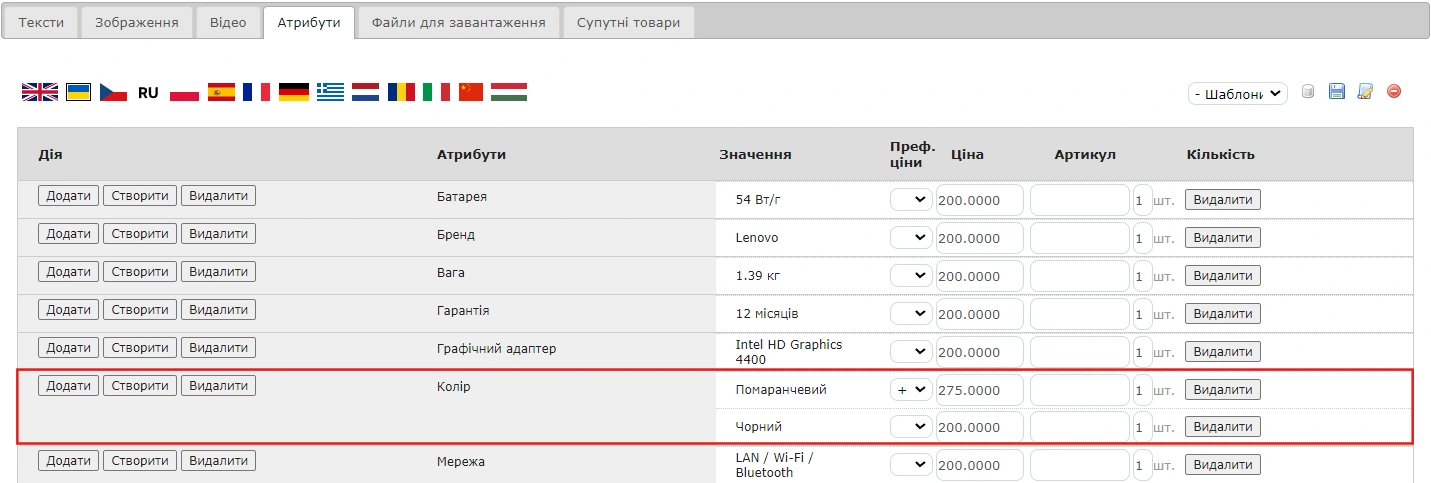This screenshot has width=1431, height=483.
Task: Click the gray database cylinder icon
Action: point(1308,92)
